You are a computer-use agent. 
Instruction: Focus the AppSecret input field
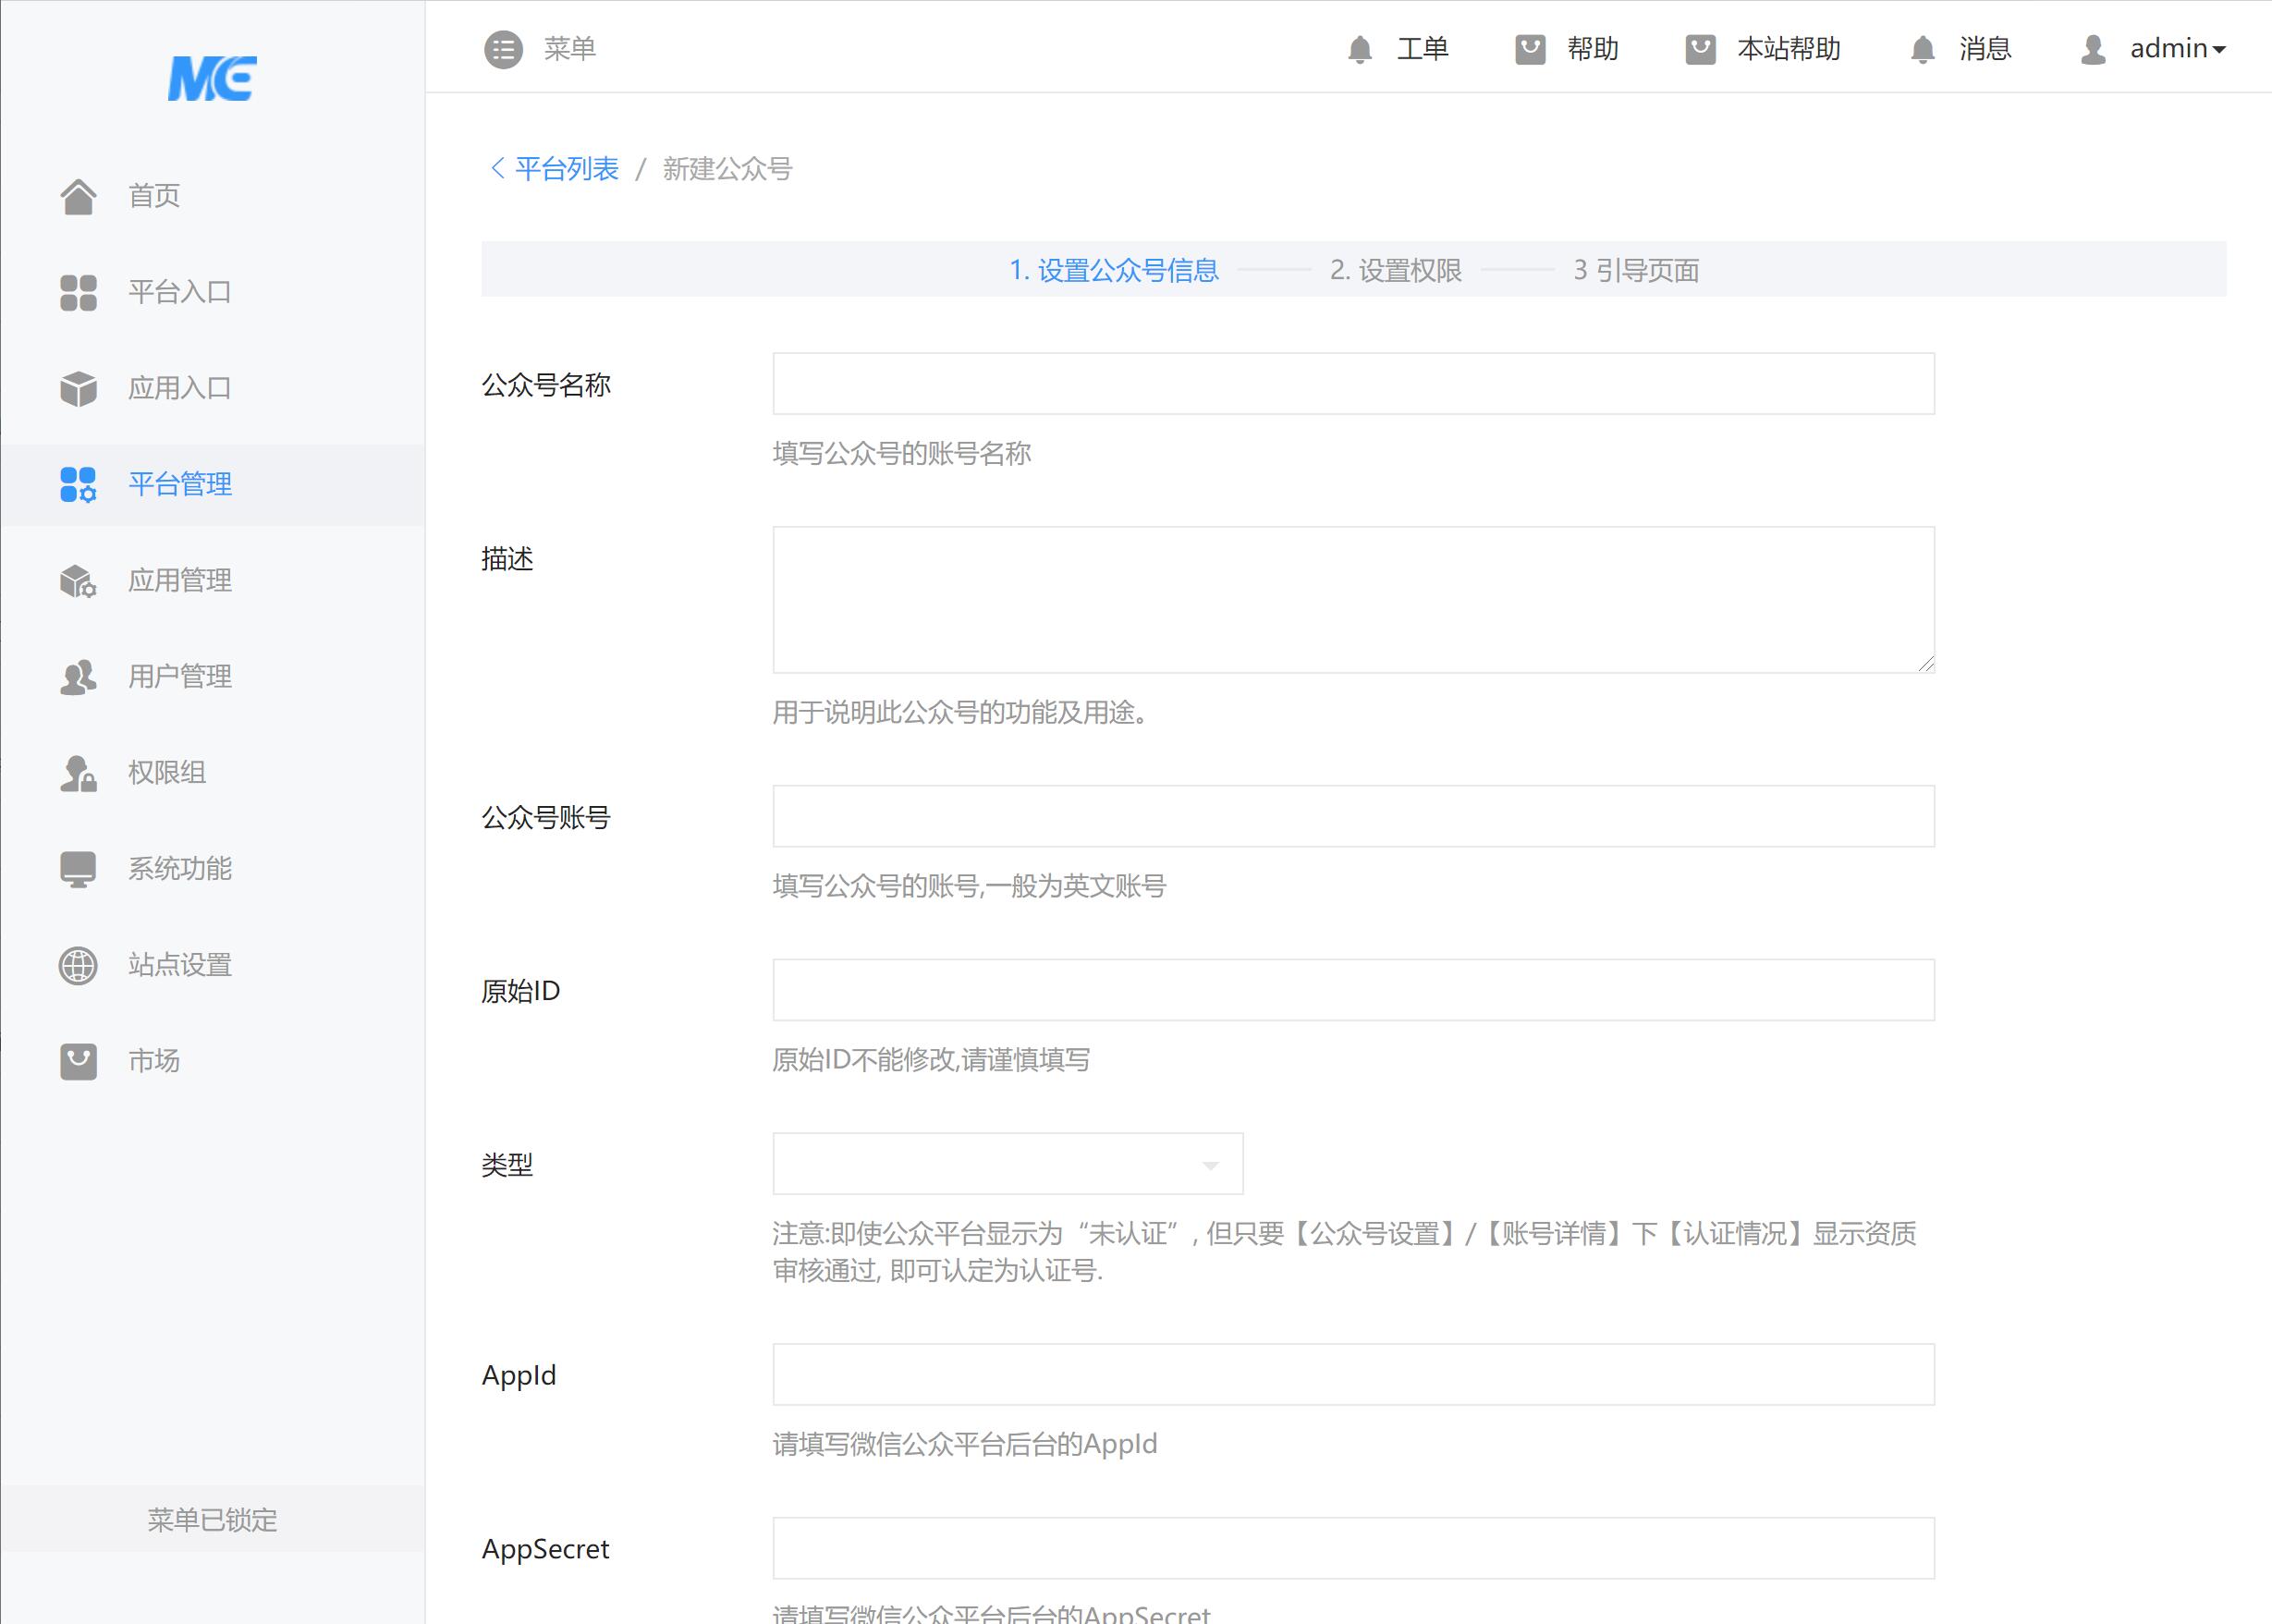1353,1548
